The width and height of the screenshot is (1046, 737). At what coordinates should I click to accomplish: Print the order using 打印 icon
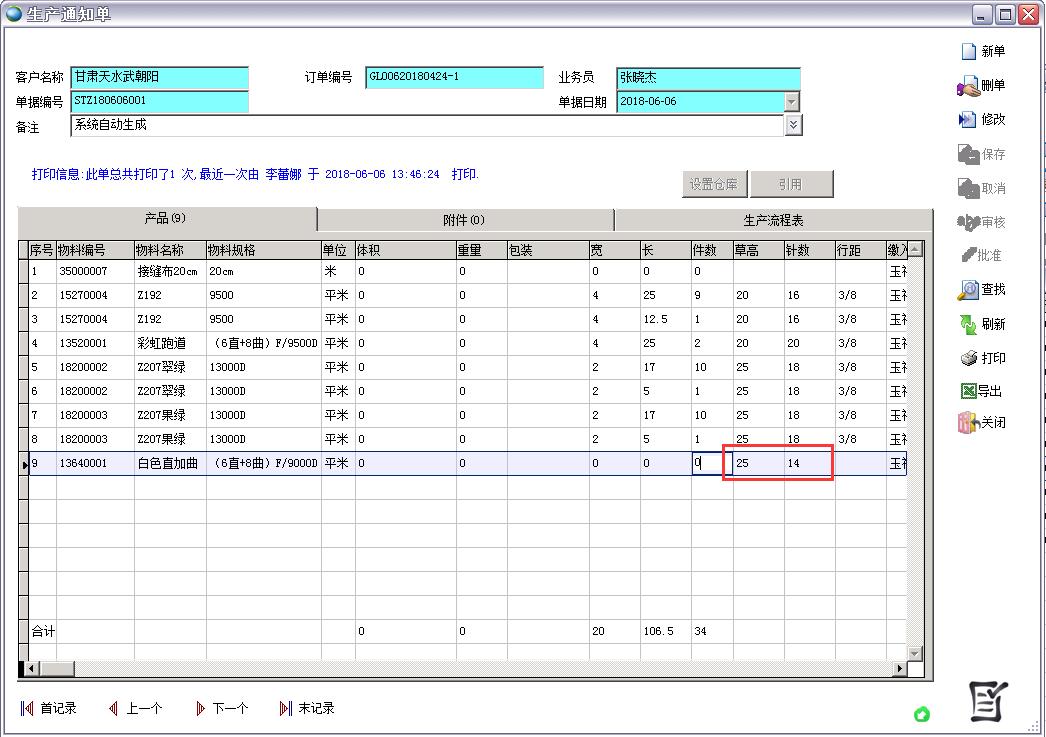[968, 358]
